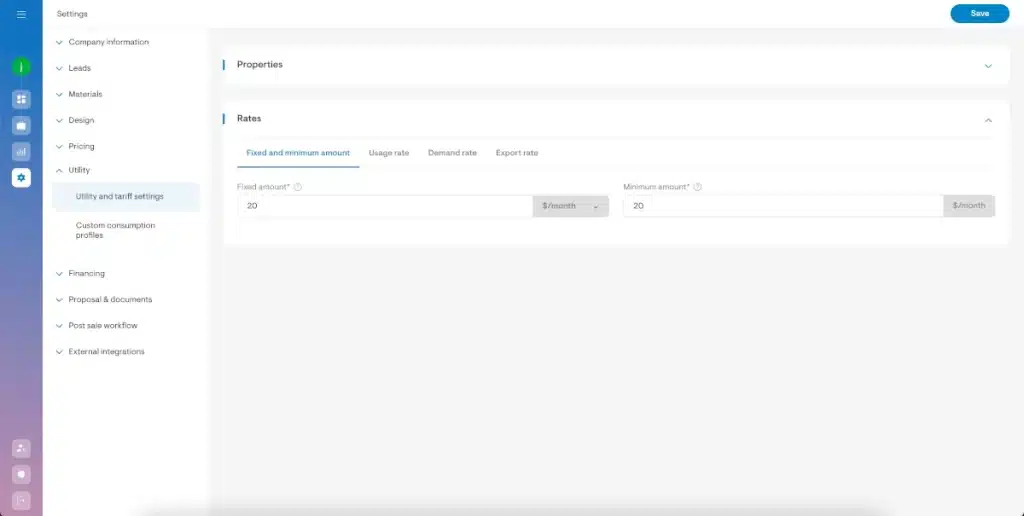Expand the Leads settings section
This screenshot has width=1024, height=516.
point(73,68)
